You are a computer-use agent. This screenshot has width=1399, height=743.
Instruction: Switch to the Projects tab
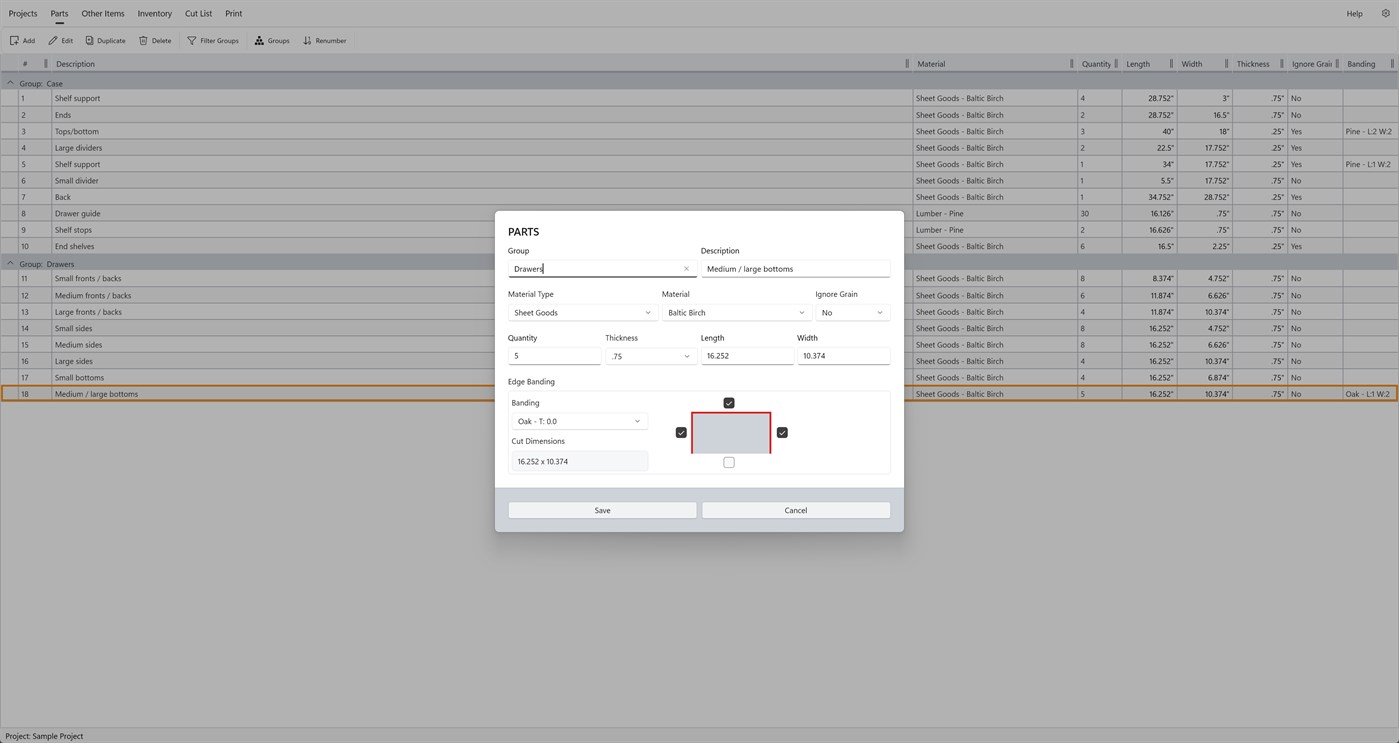coord(23,14)
